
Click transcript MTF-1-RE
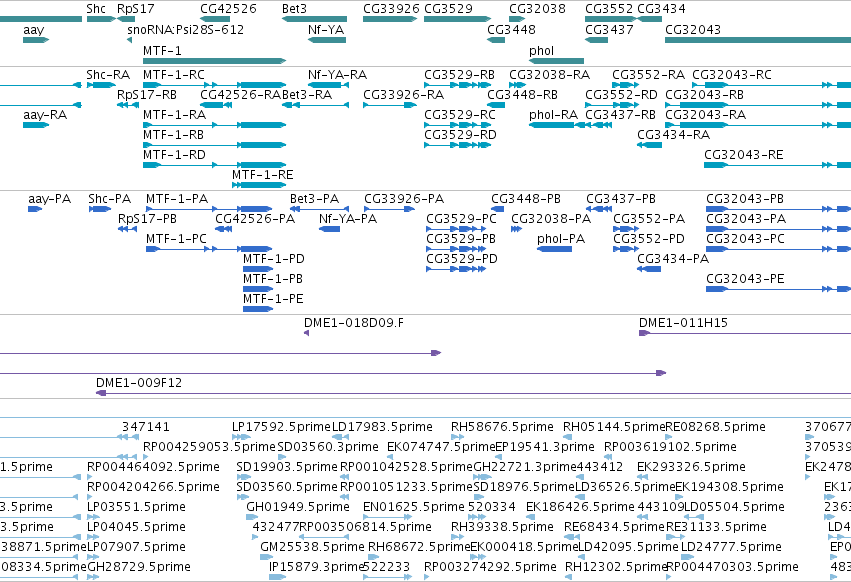point(259,185)
